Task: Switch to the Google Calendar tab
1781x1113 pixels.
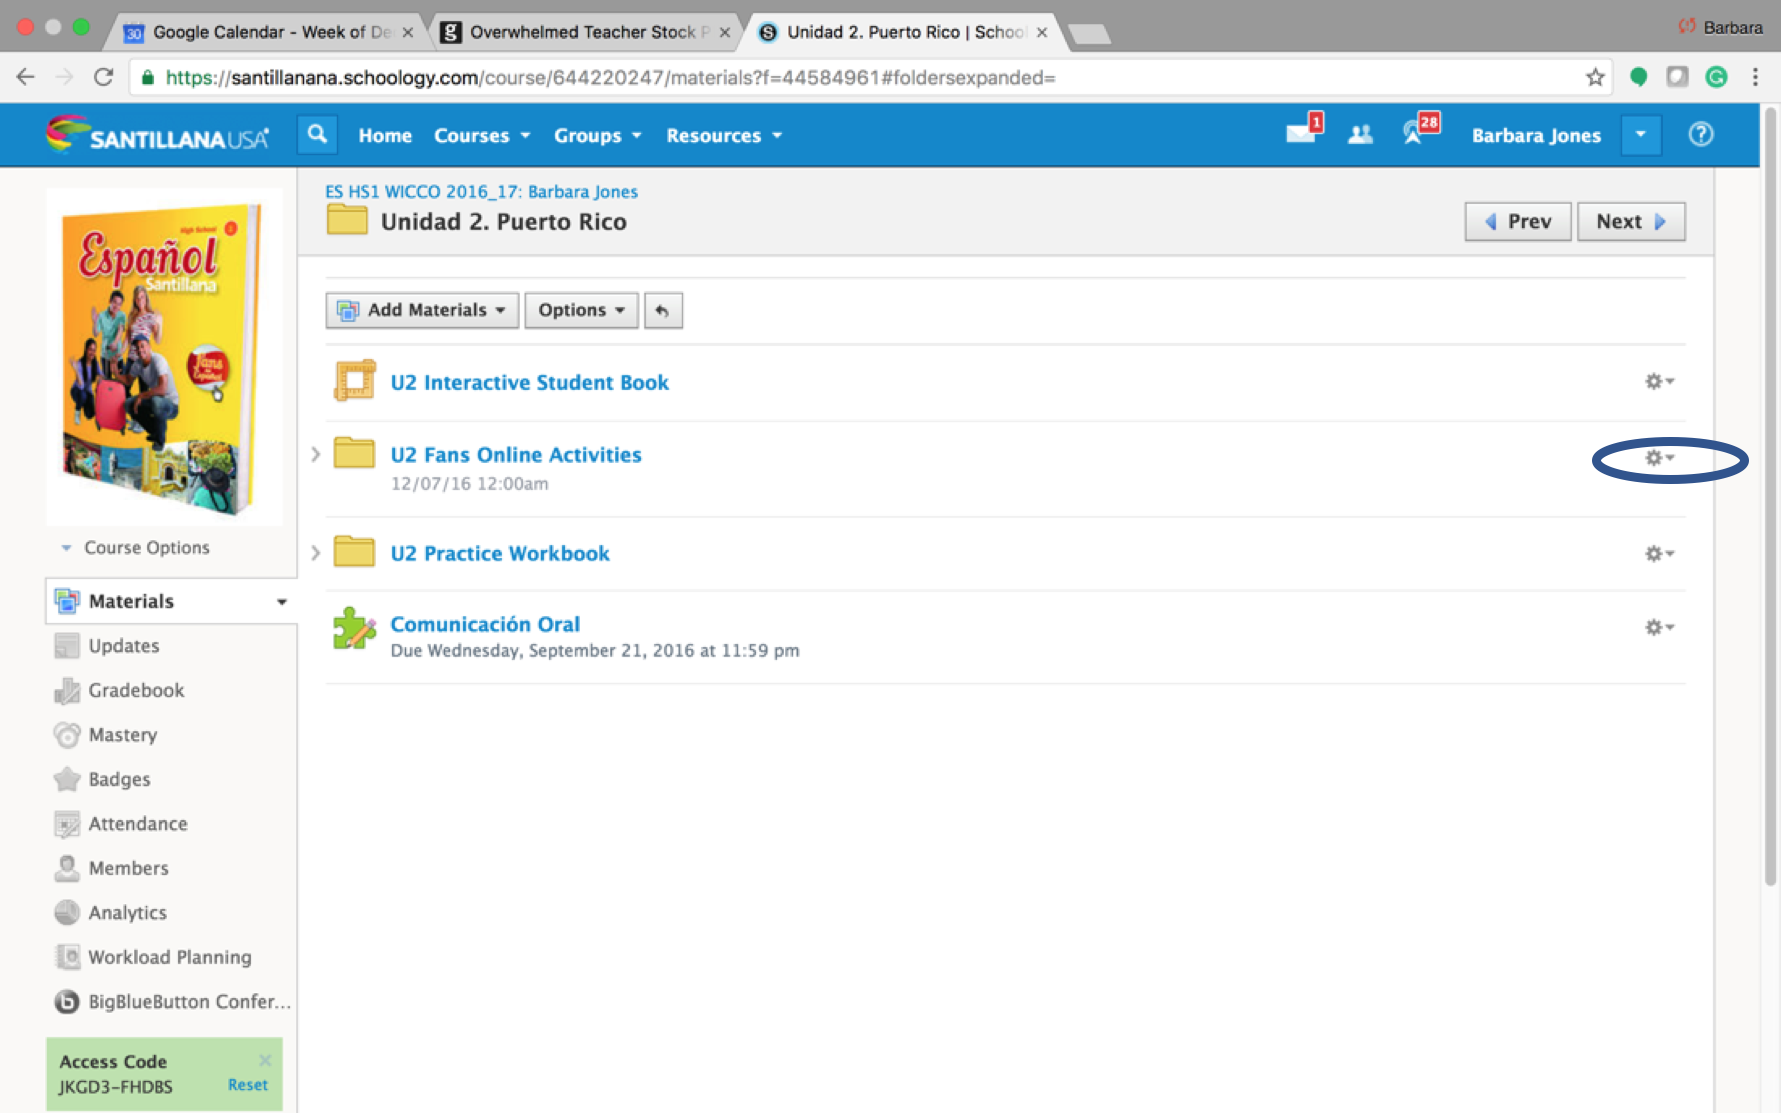Action: click(x=260, y=31)
